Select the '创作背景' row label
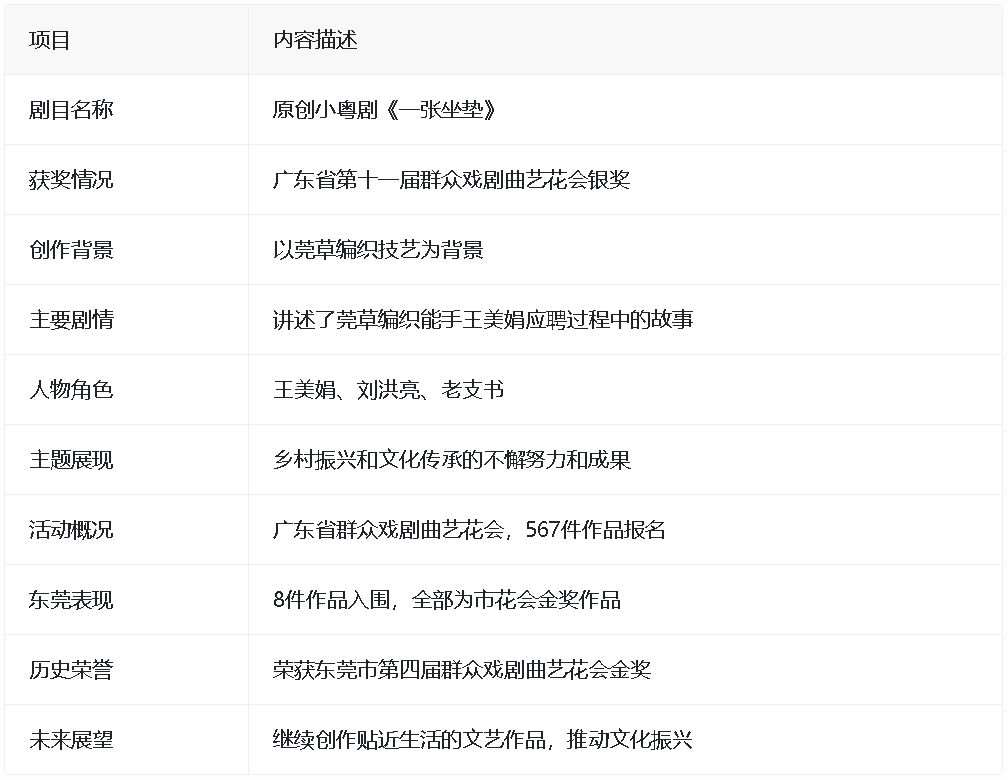Viewport: 1008px width, 780px height. click(71, 250)
